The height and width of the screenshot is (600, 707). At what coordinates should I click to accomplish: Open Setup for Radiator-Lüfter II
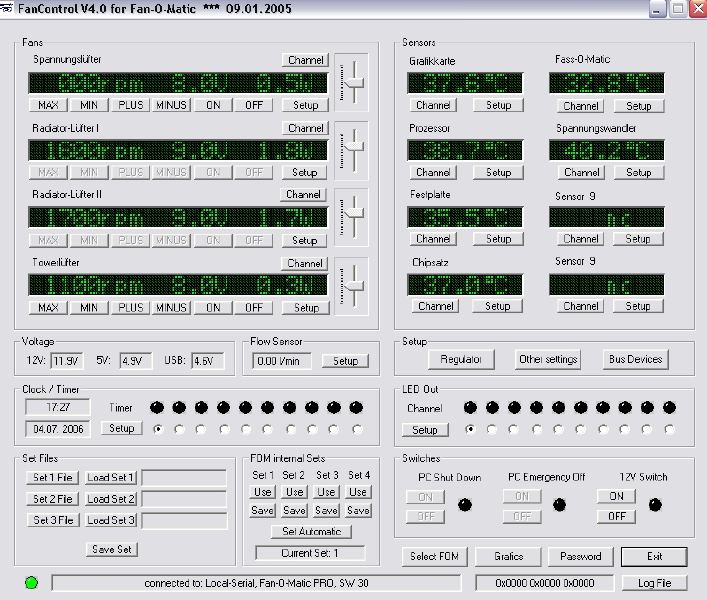pyautogui.click(x=305, y=240)
